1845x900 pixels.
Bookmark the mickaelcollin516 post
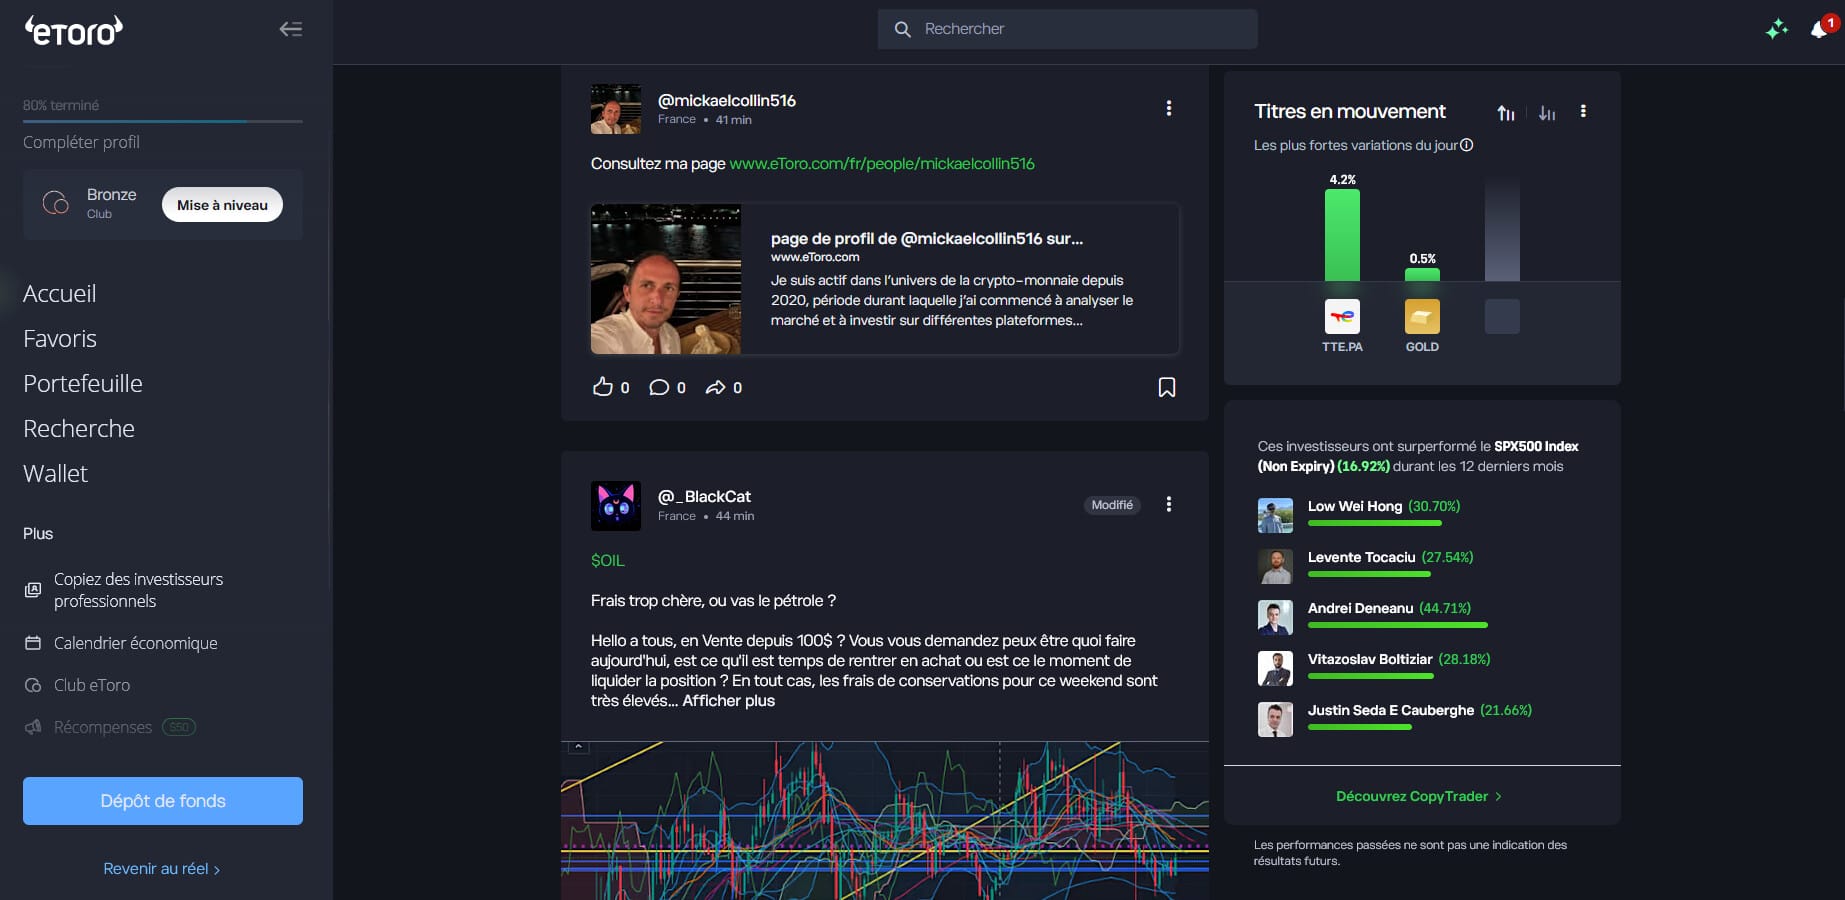tap(1166, 387)
